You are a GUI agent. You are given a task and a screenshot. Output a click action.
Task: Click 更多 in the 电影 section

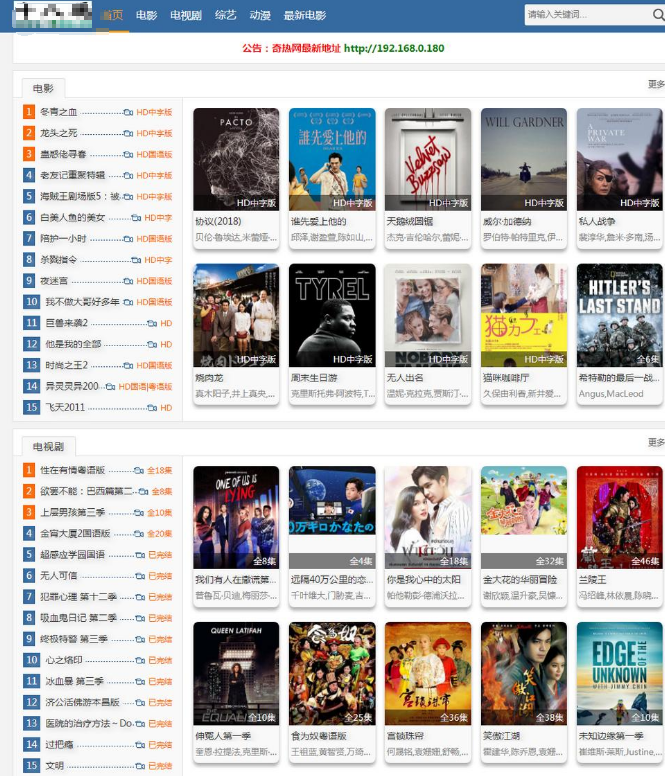click(x=657, y=84)
